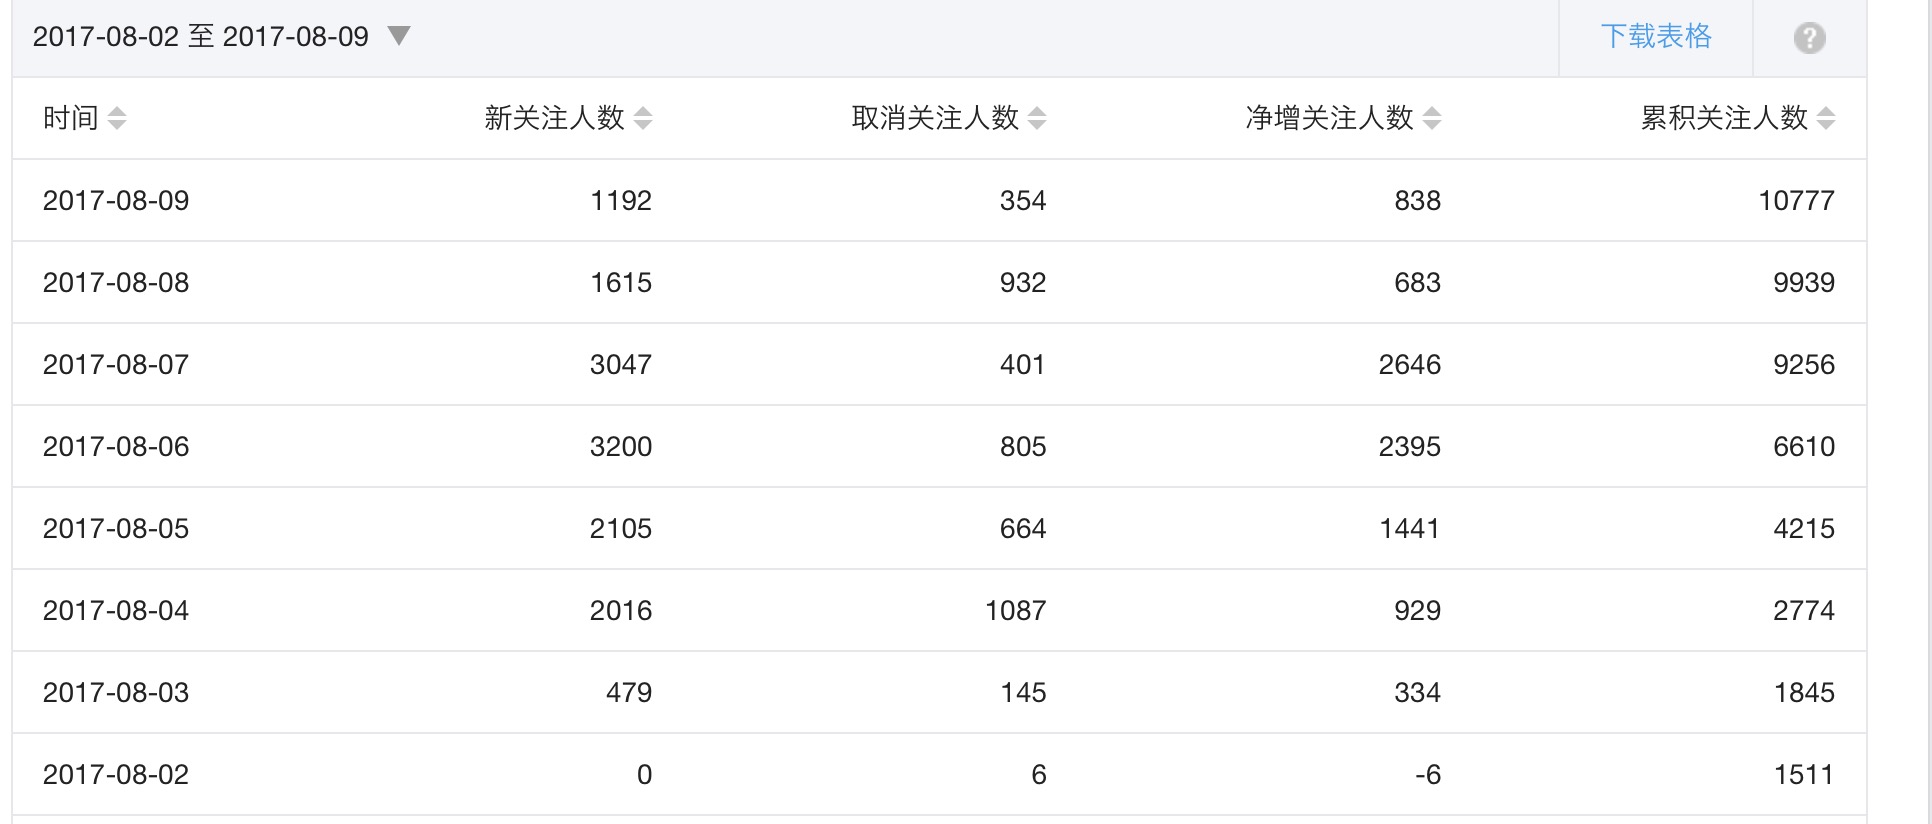The image size is (1932, 824).
Task: Click net increase value 334
Action: pos(1418,692)
